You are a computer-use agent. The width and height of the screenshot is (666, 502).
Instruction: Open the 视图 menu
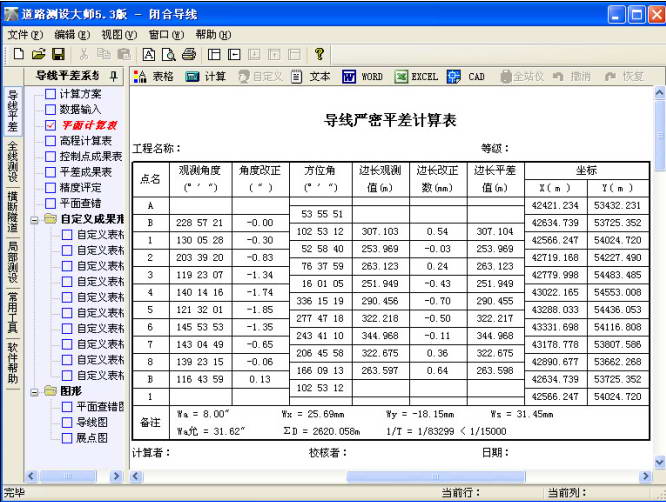tap(116, 34)
